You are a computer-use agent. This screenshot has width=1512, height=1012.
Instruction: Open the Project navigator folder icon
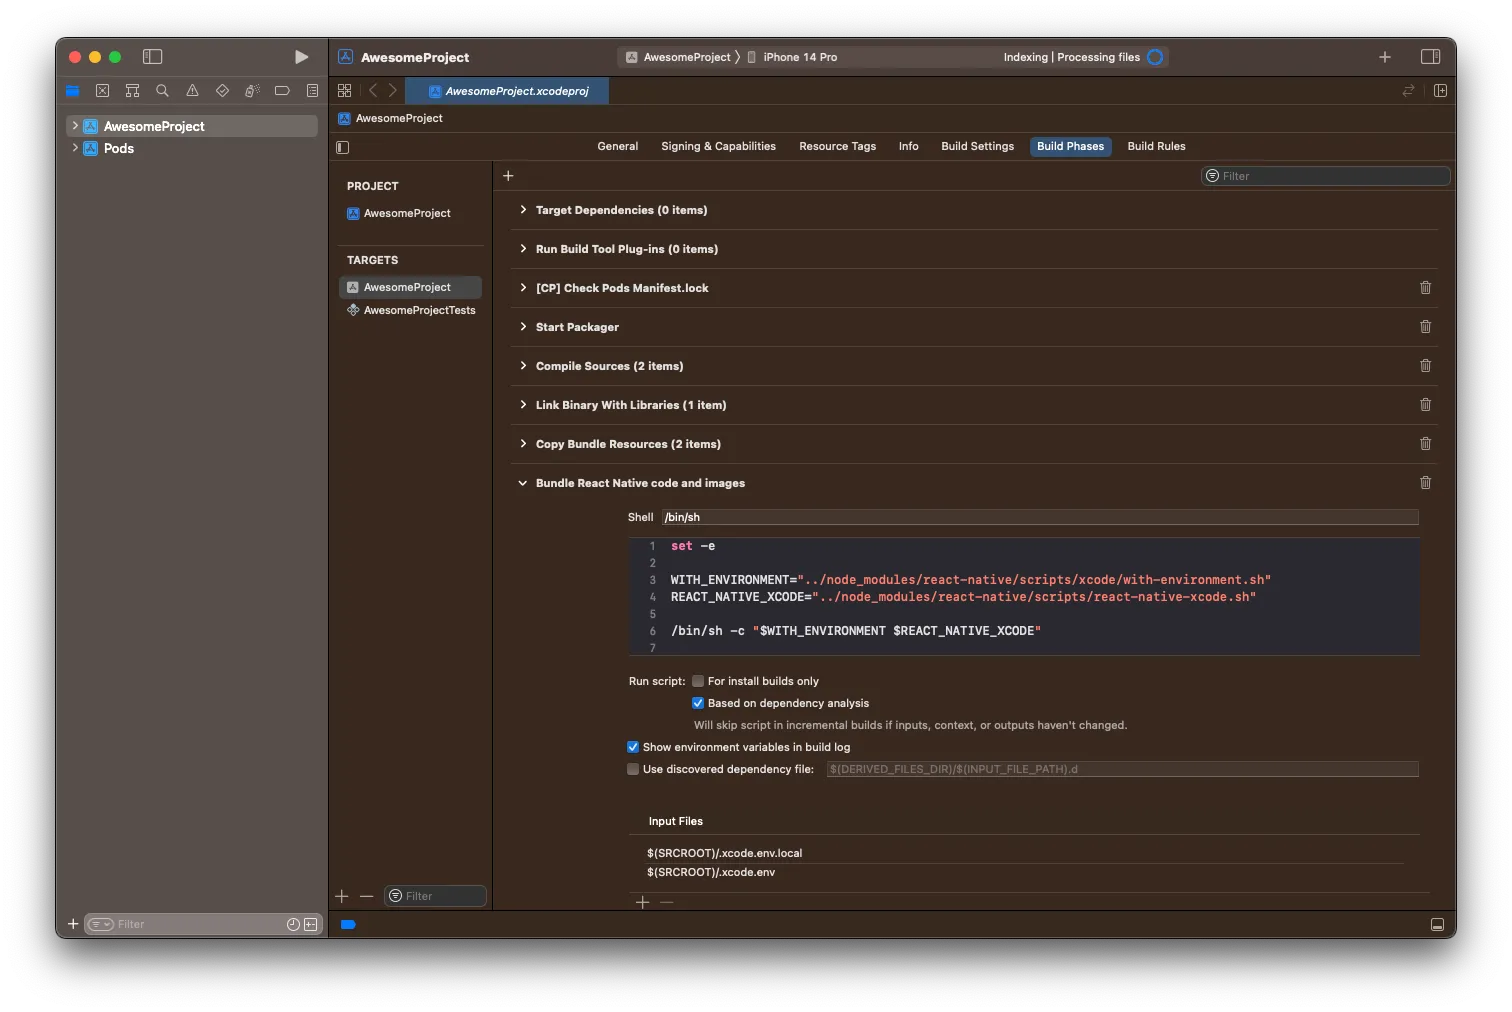(72, 91)
